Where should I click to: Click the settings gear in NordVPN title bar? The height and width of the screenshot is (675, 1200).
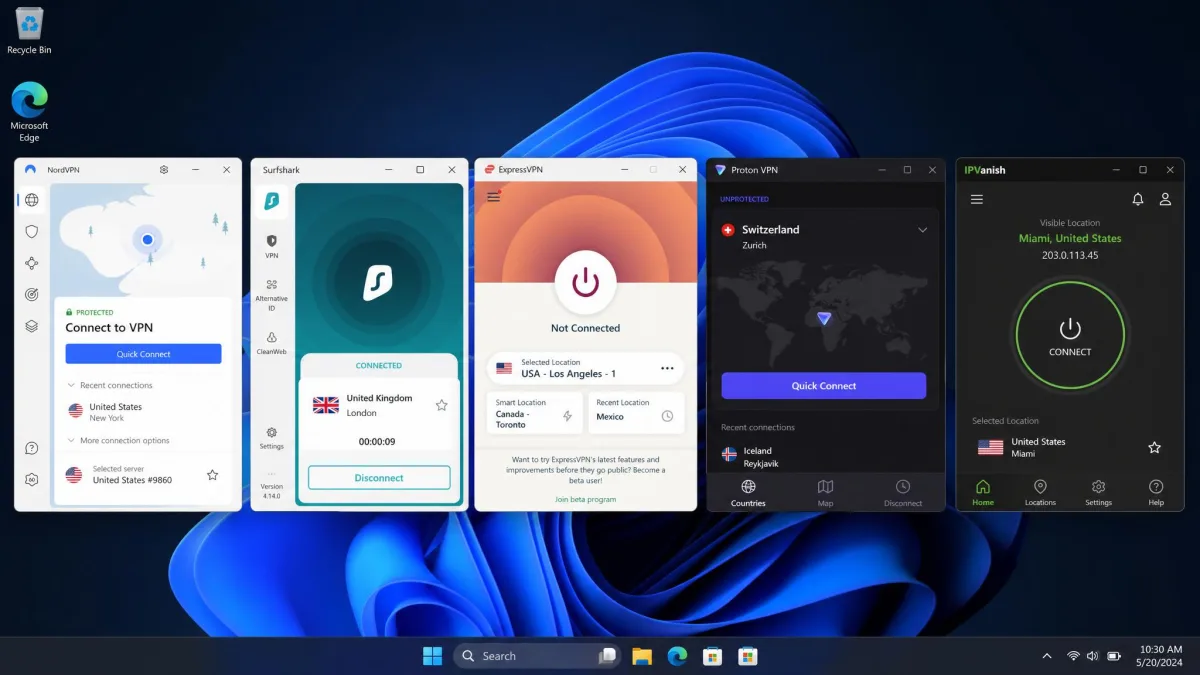tap(164, 170)
